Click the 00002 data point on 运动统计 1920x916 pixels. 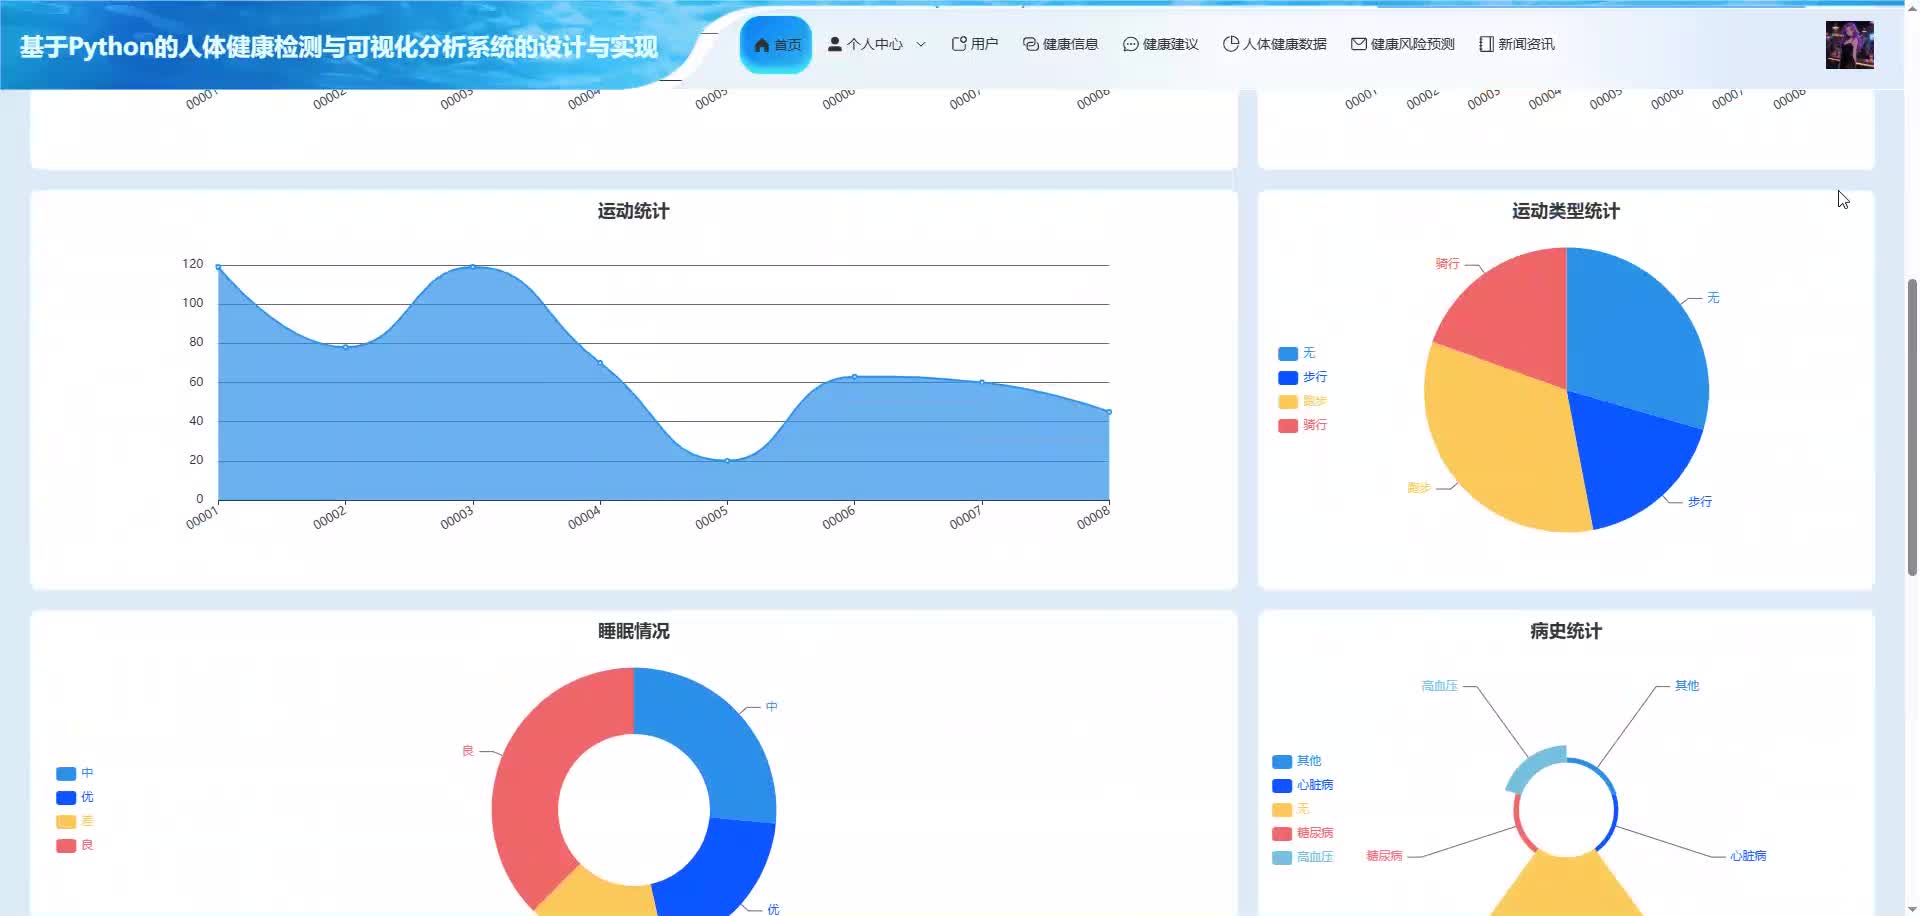[346, 347]
